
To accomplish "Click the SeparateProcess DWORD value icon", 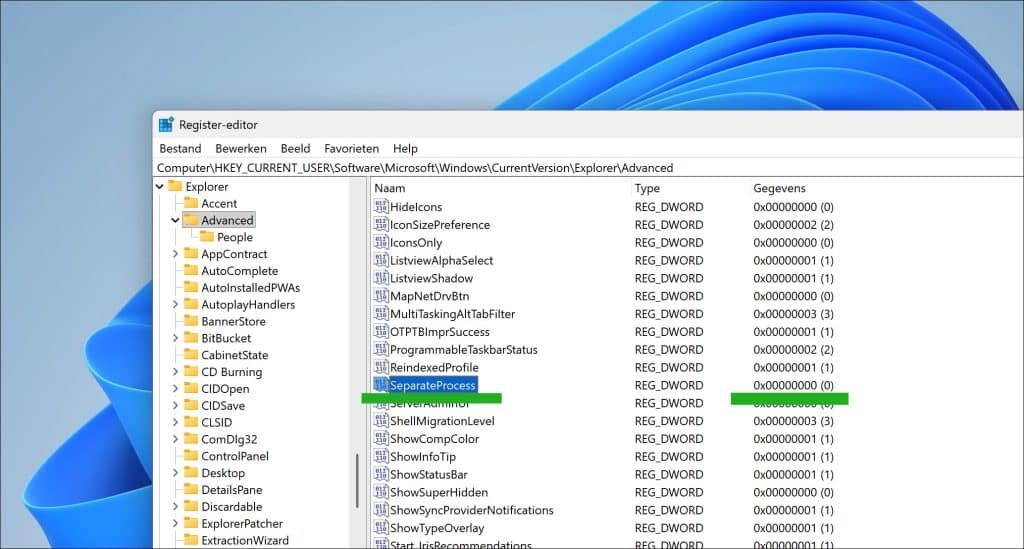I will click(381, 385).
